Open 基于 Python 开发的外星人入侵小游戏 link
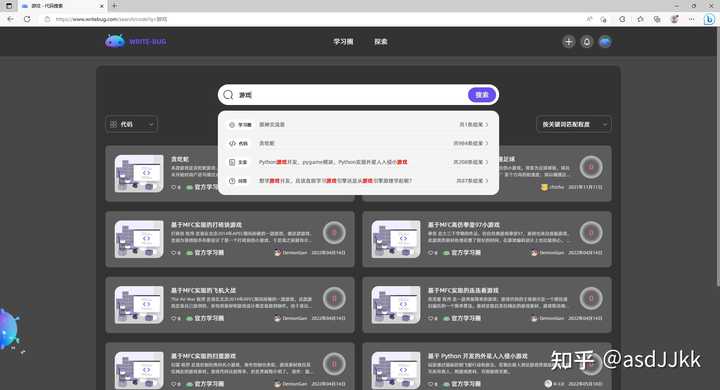The width and height of the screenshot is (720, 390). pos(478,356)
